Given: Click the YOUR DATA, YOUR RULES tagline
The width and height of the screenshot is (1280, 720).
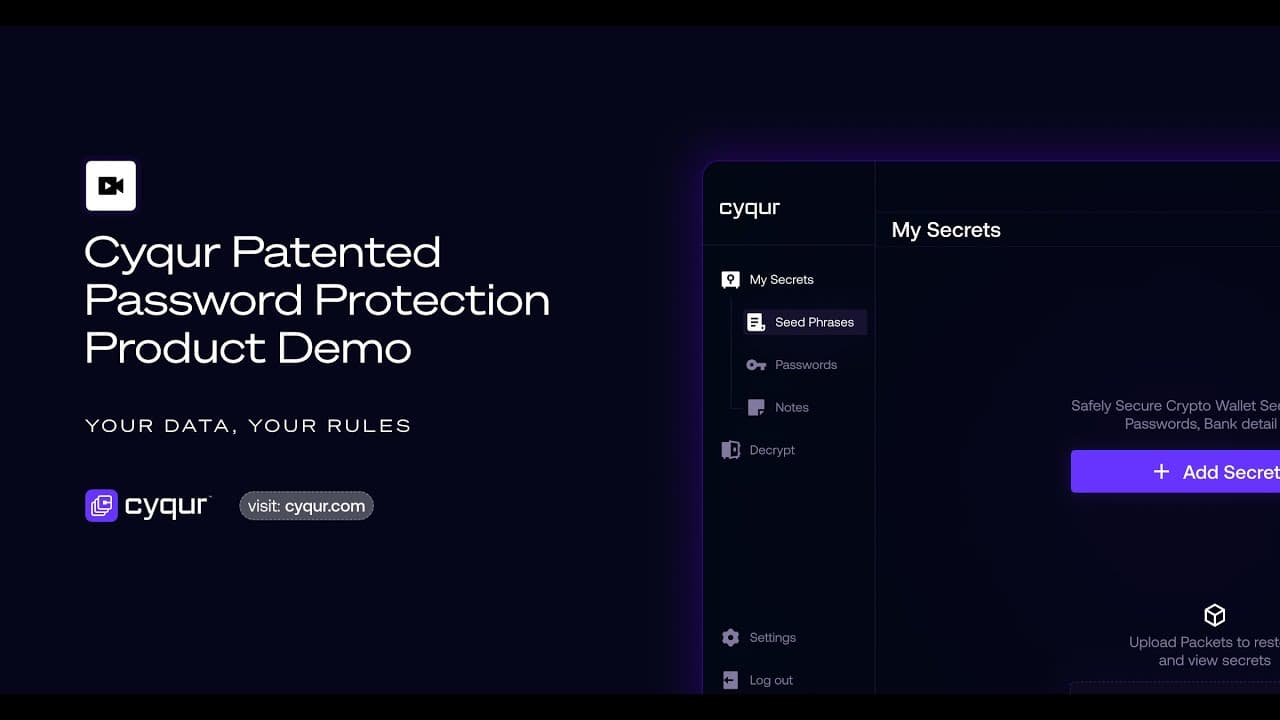Looking at the screenshot, I should 248,426.
